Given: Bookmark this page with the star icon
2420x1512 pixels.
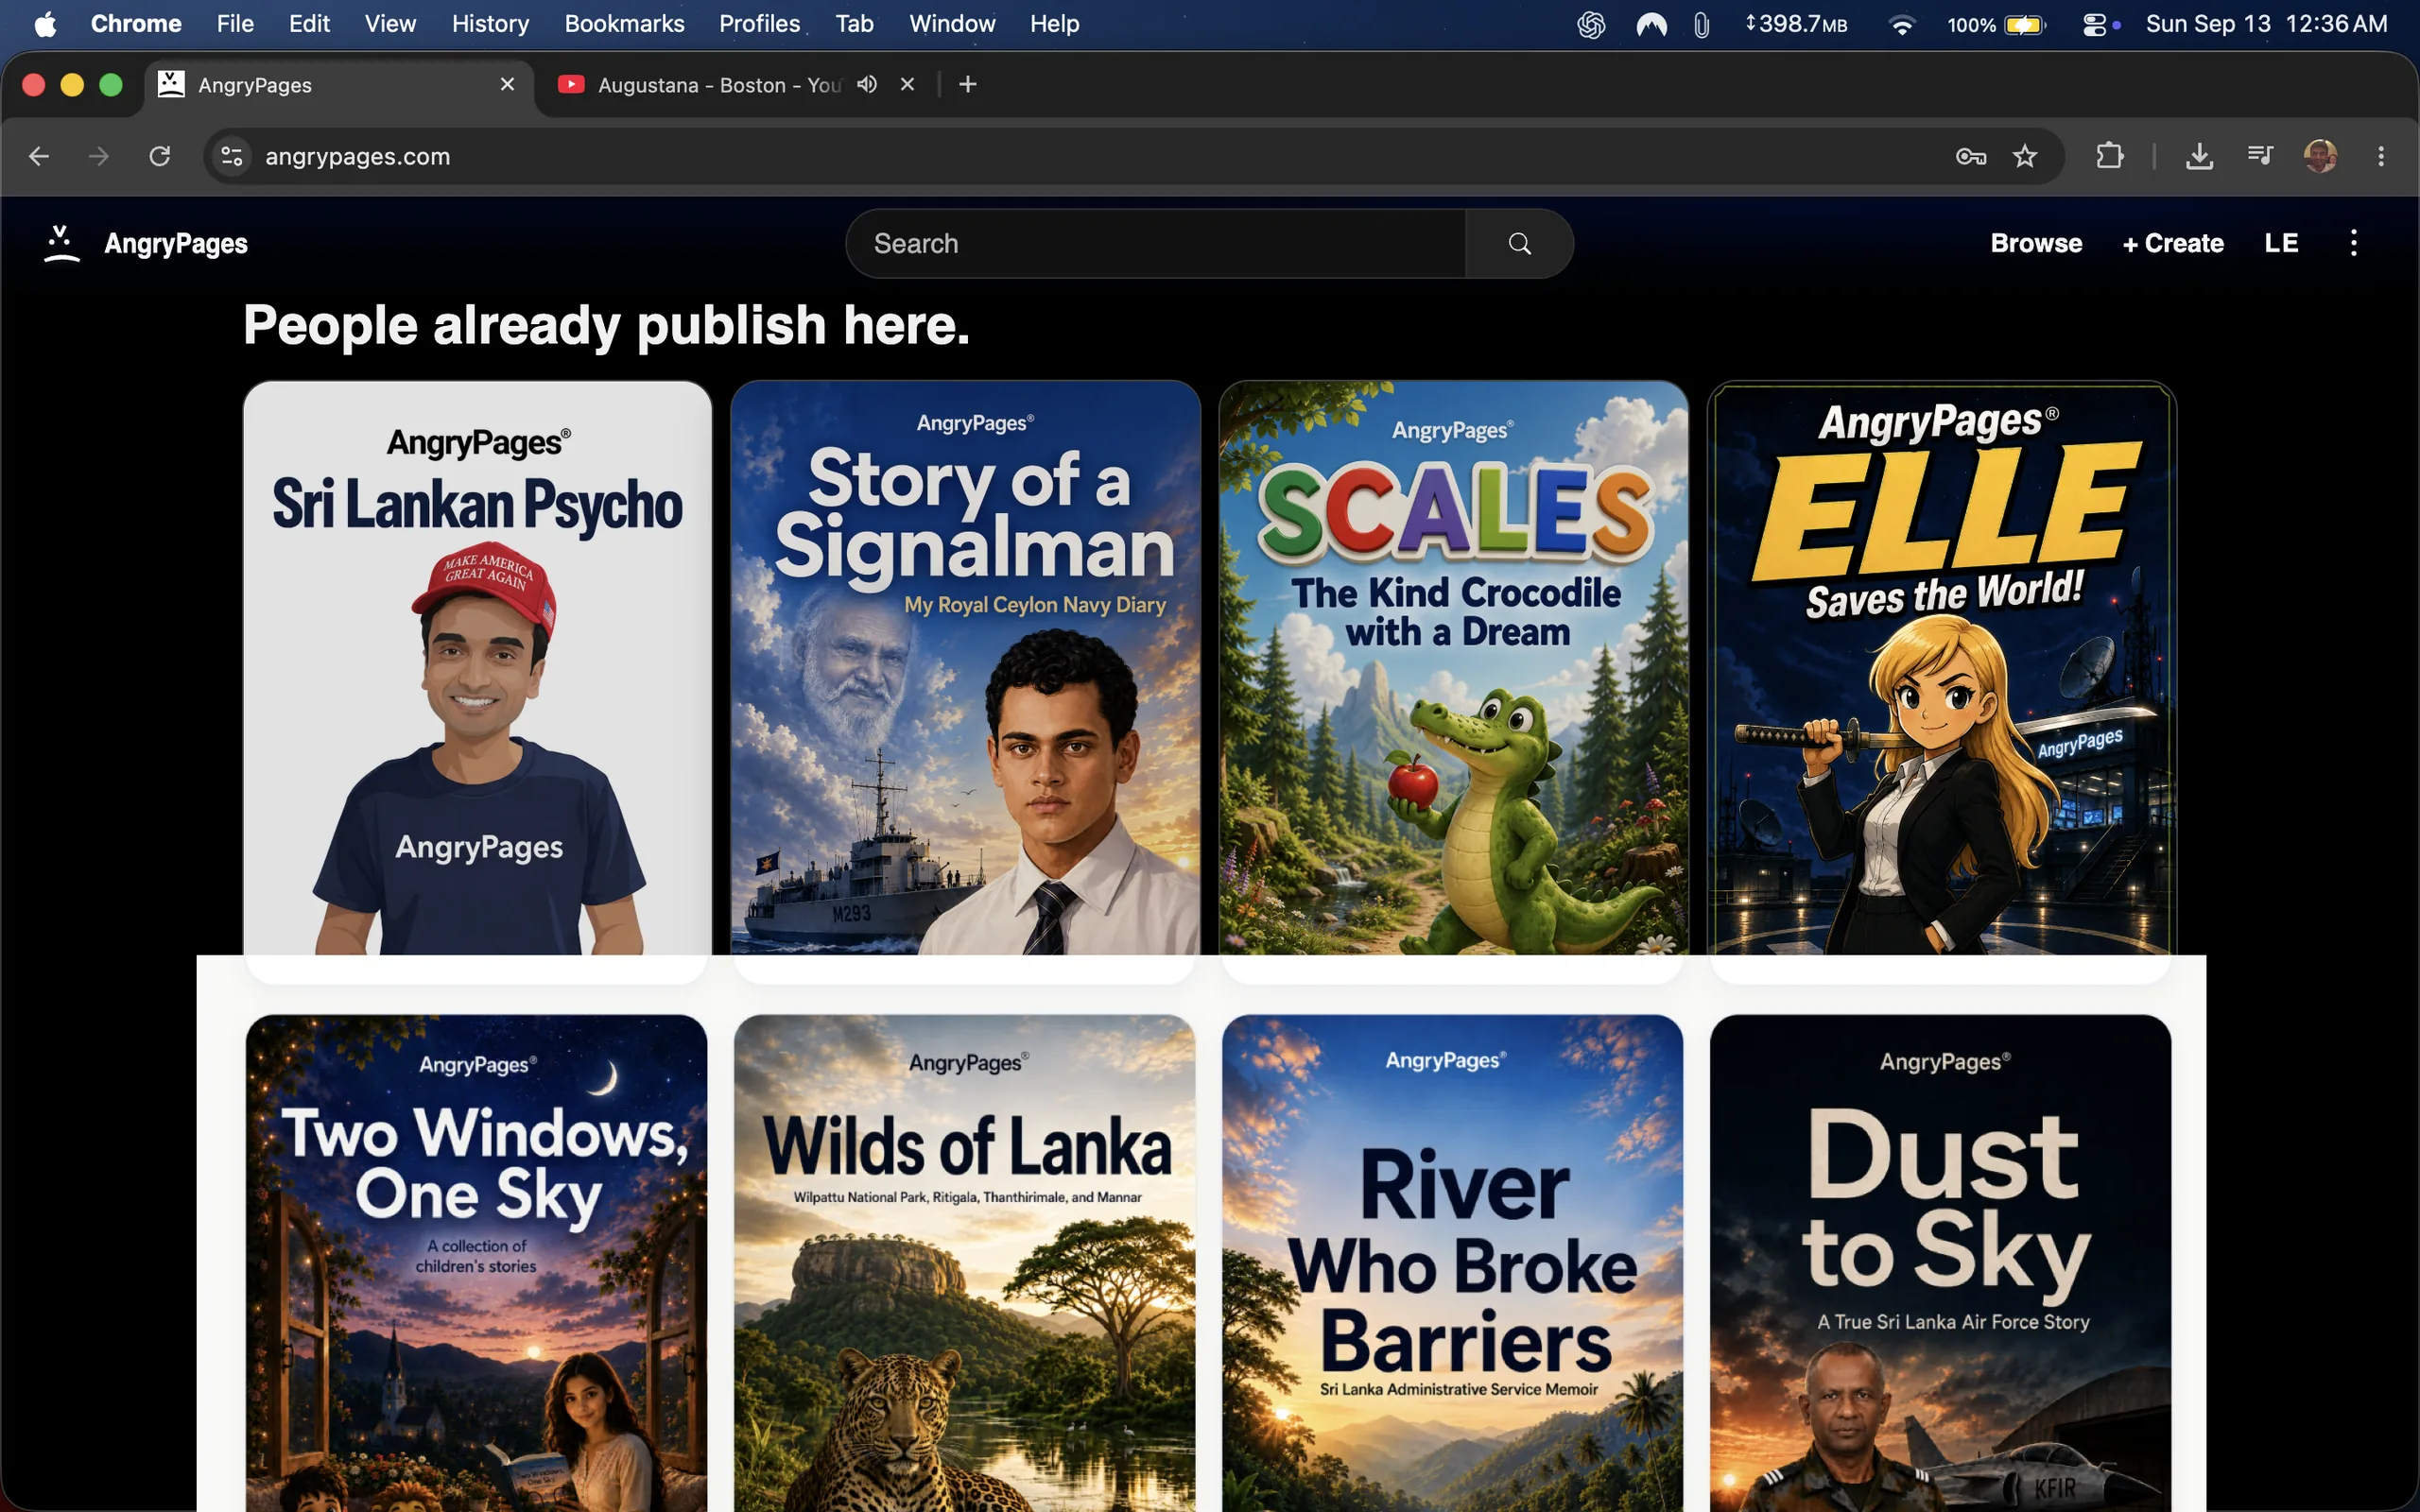Looking at the screenshot, I should click(2025, 156).
